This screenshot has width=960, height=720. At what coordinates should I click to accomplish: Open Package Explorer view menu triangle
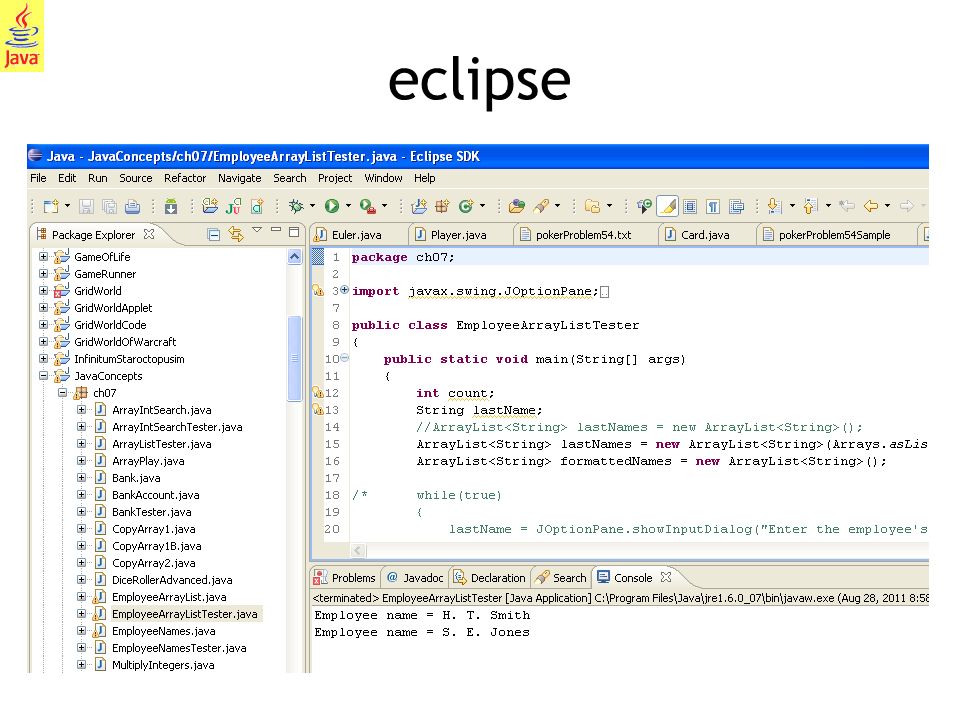coord(257,230)
